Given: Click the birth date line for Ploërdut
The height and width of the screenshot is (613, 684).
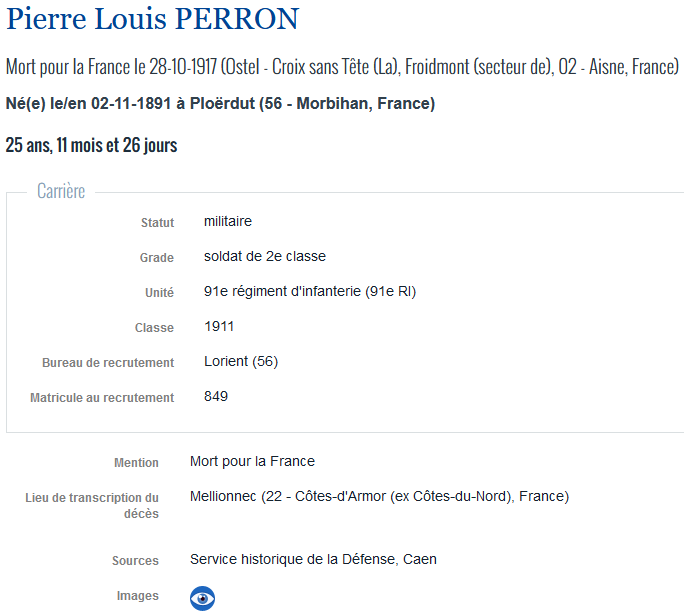Looking at the screenshot, I should (x=220, y=104).
